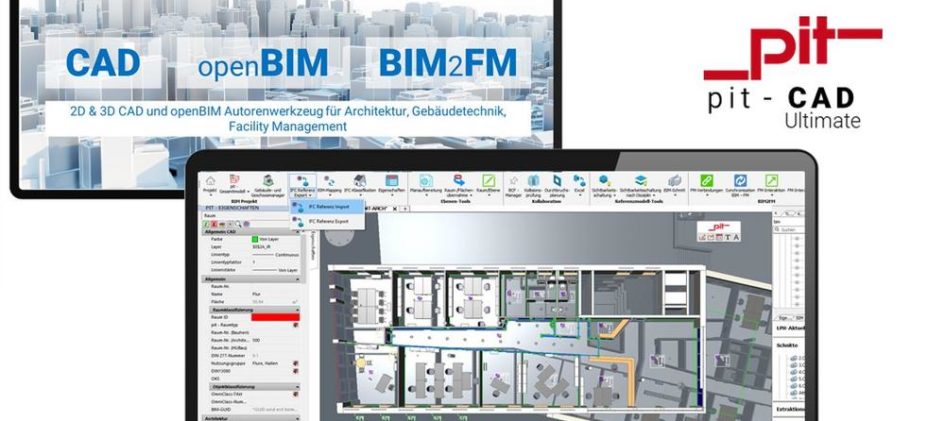Image resolution: width=945 pixels, height=421 pixels.
Task: Click the Synchronisation BIM - FM icon
Action: pos(741,180)
